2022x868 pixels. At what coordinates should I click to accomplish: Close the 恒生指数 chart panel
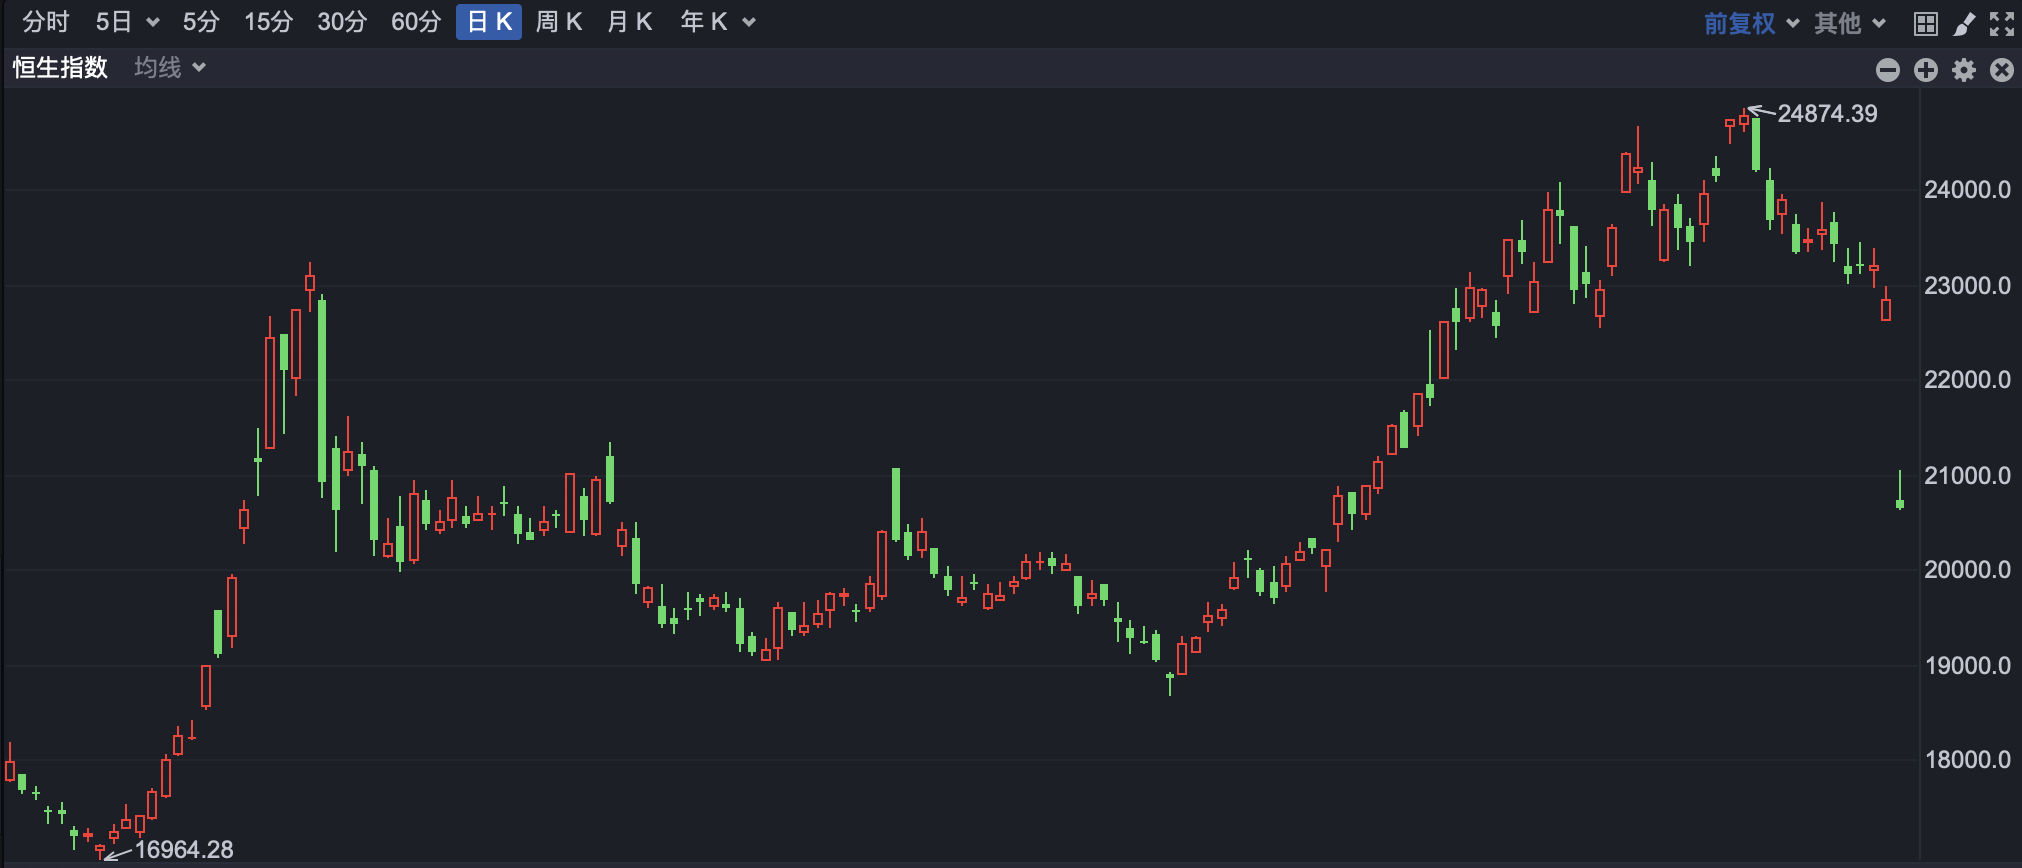[x=2002, y=69]
